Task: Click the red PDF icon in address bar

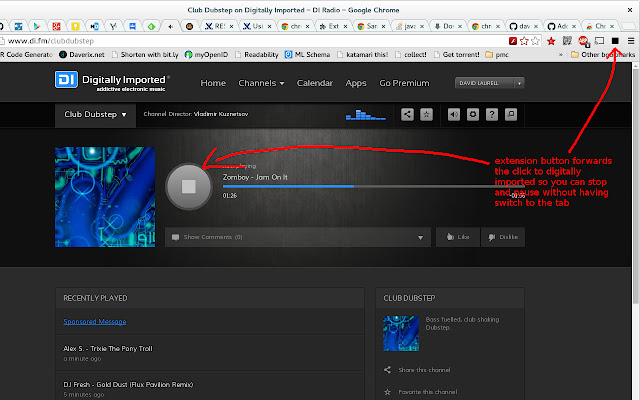Action: click(x=513, y=41)
